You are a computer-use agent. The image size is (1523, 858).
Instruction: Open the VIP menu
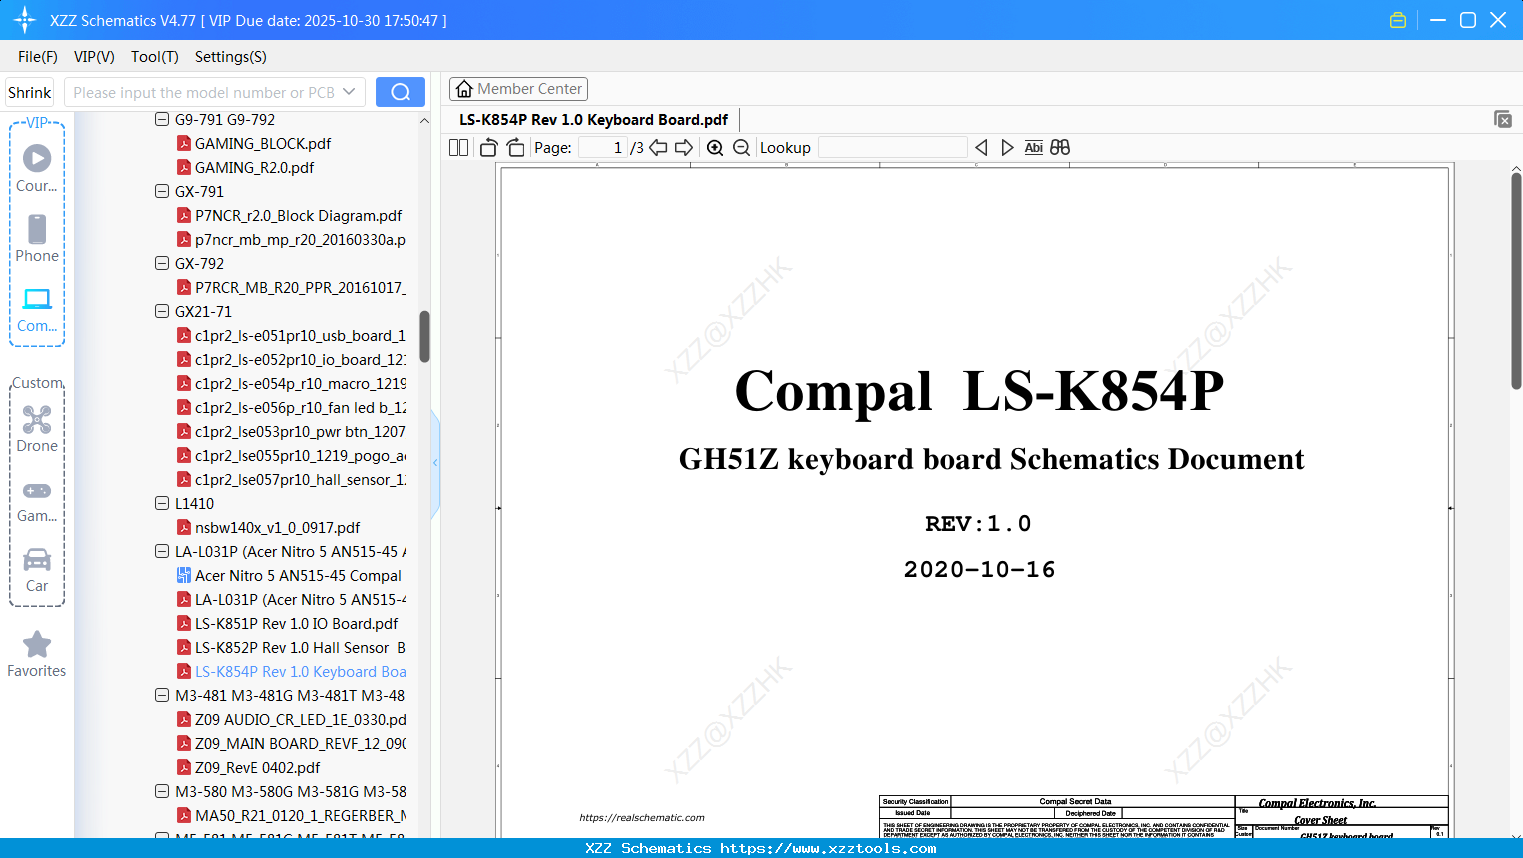[x=94, y=56]
